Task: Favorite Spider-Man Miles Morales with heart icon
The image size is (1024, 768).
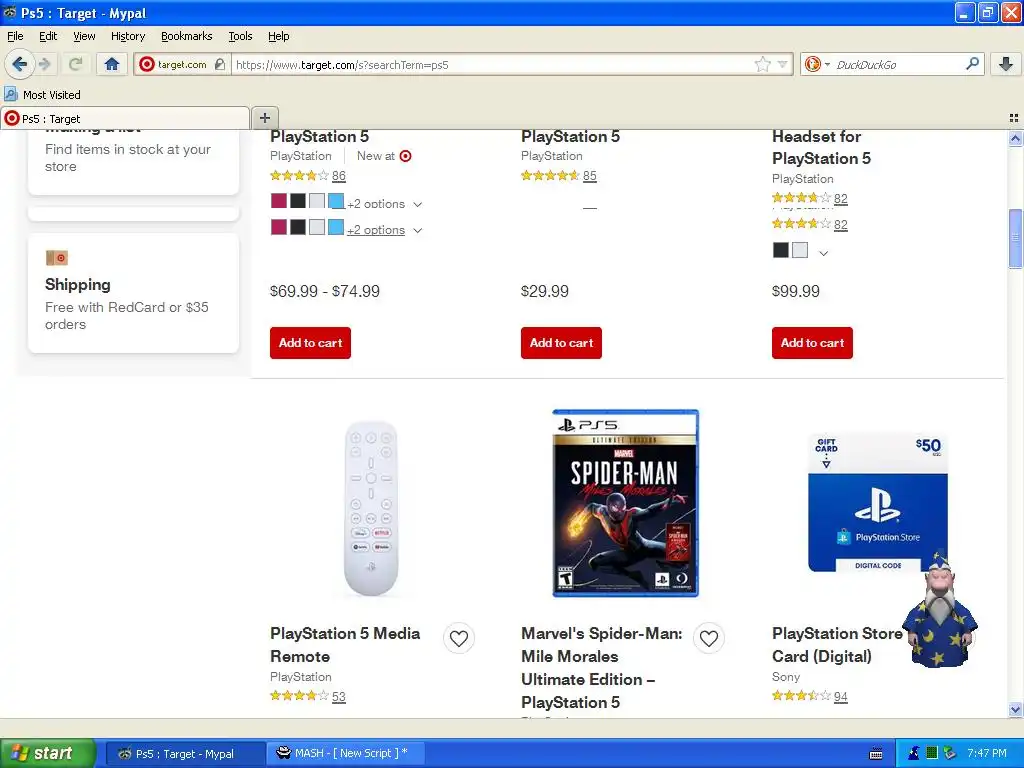Action: (x=709, y=638)
